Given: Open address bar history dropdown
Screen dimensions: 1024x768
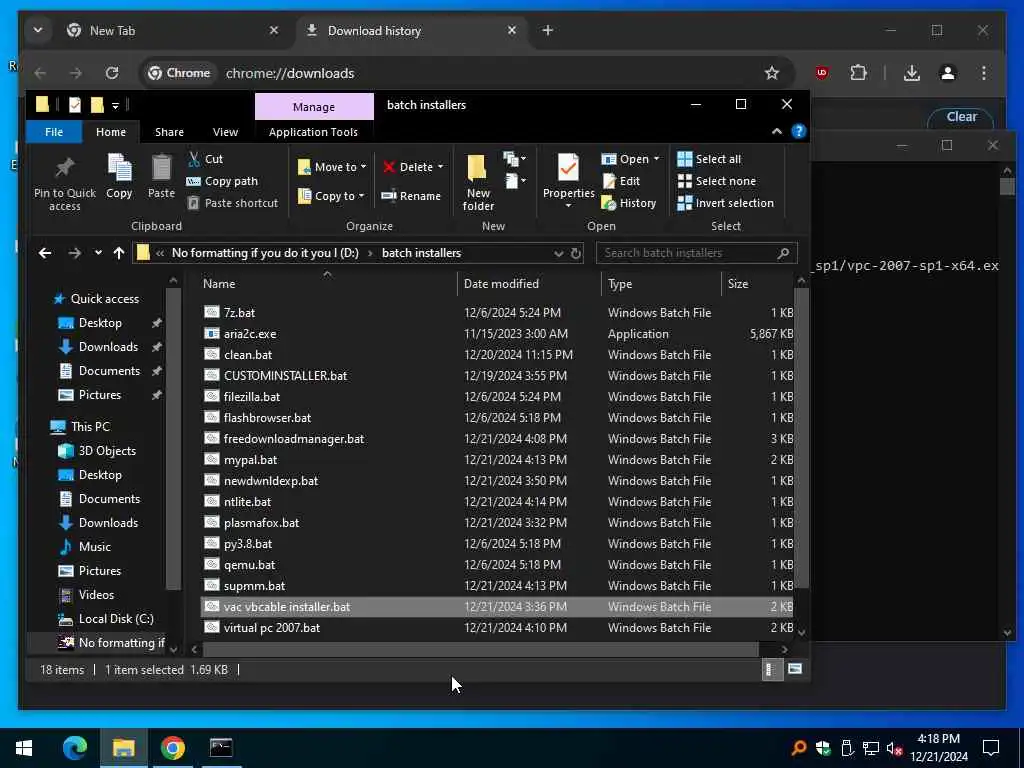Looking at the screenshot, I should pyautogui.click(x=558, y=253).
